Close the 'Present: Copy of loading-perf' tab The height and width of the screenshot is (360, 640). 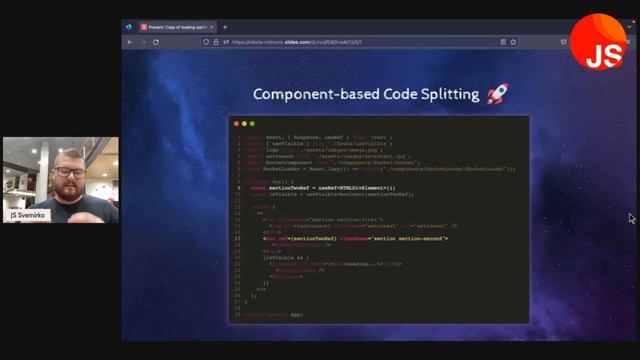tap(212, 27)
